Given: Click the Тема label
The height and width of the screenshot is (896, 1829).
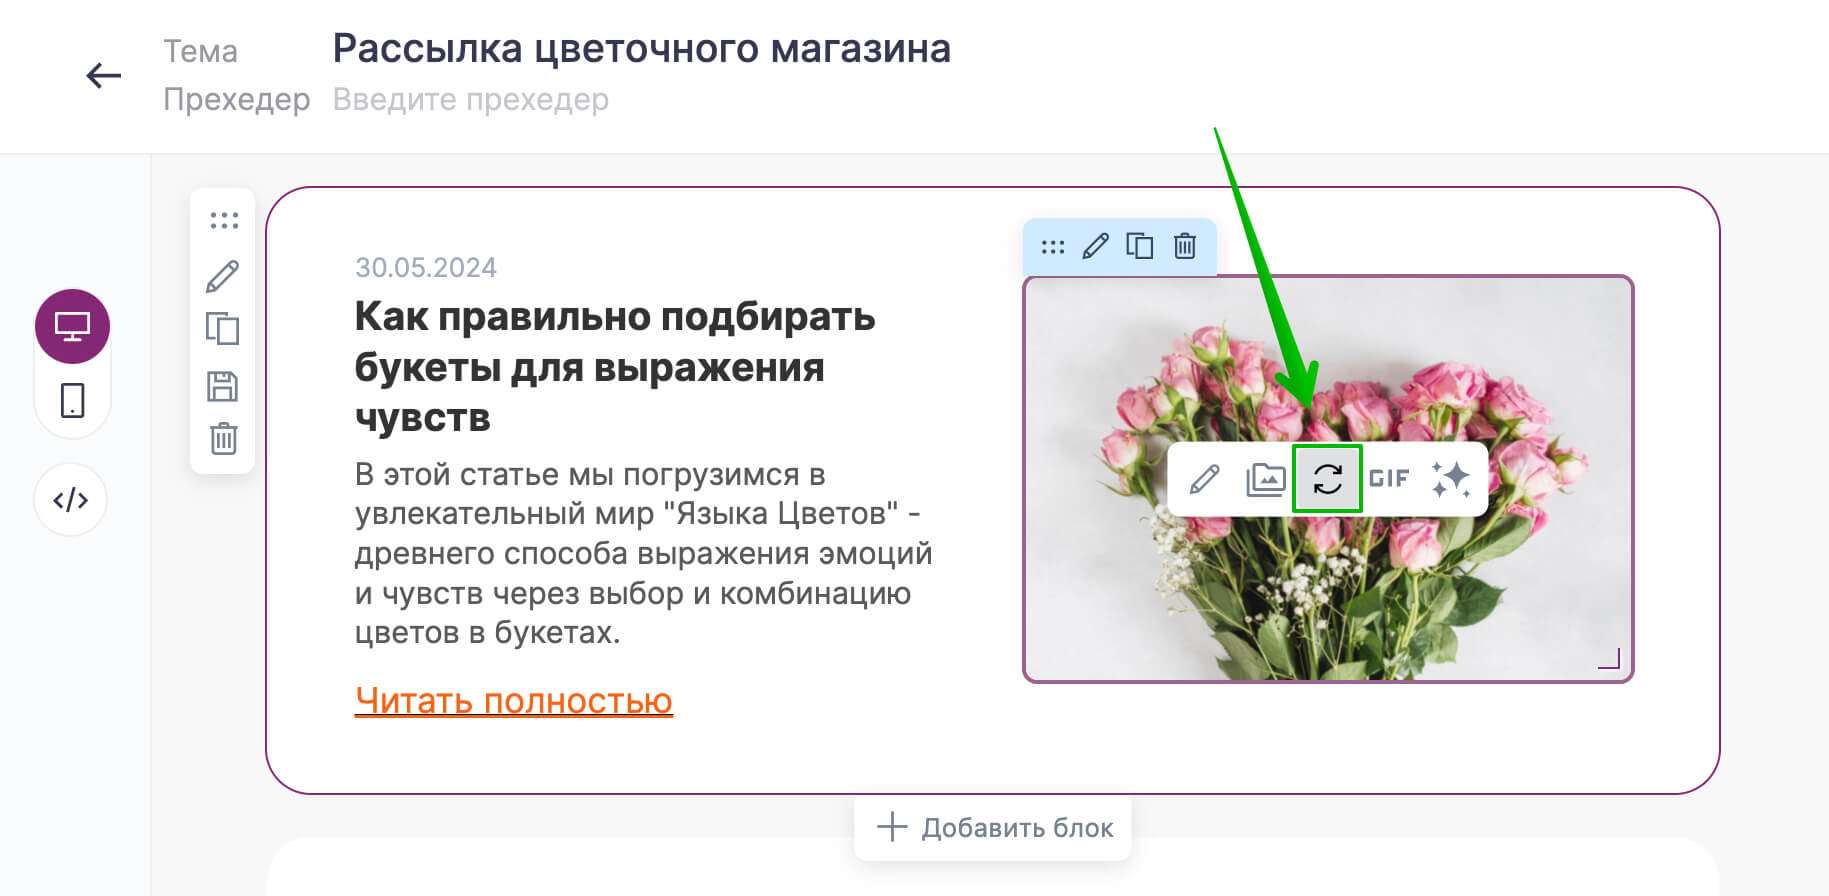Looking at the screenshot, I should point(200,51).
